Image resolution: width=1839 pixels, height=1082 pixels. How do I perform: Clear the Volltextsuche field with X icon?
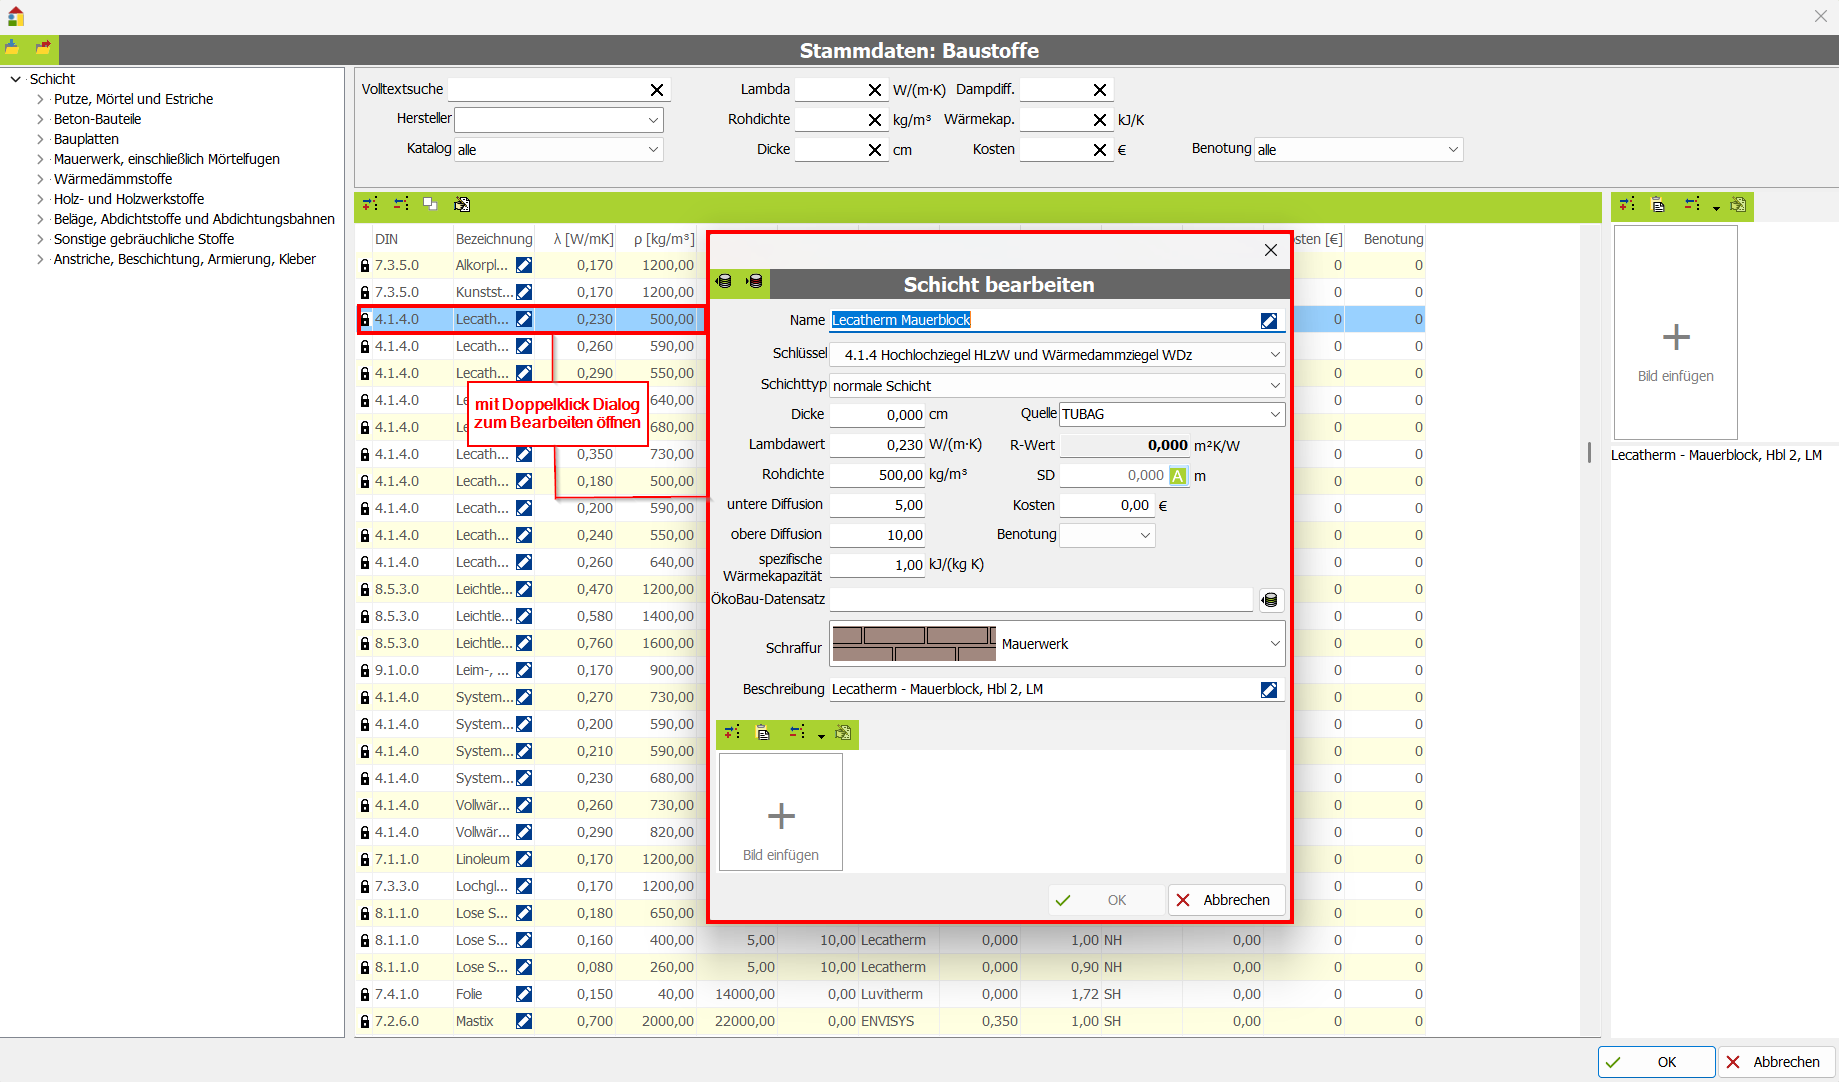(657, 90)
